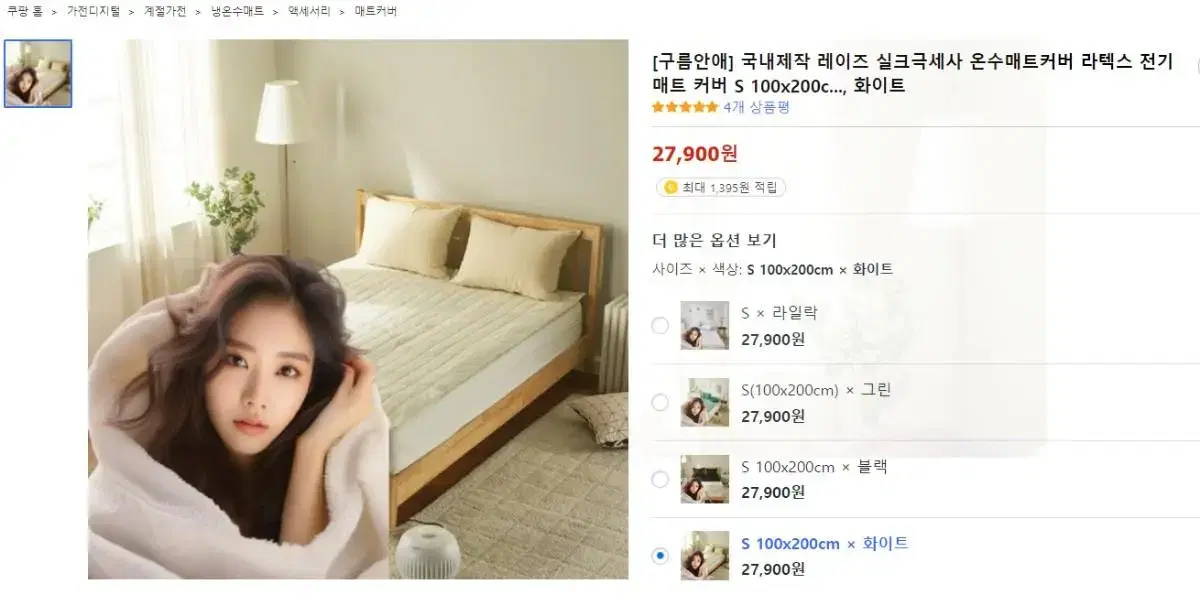Viewport: 1200px width, 605px height.
Task: Navigate to 냉온수매트 breadcrumb
Action: (237, 11)
